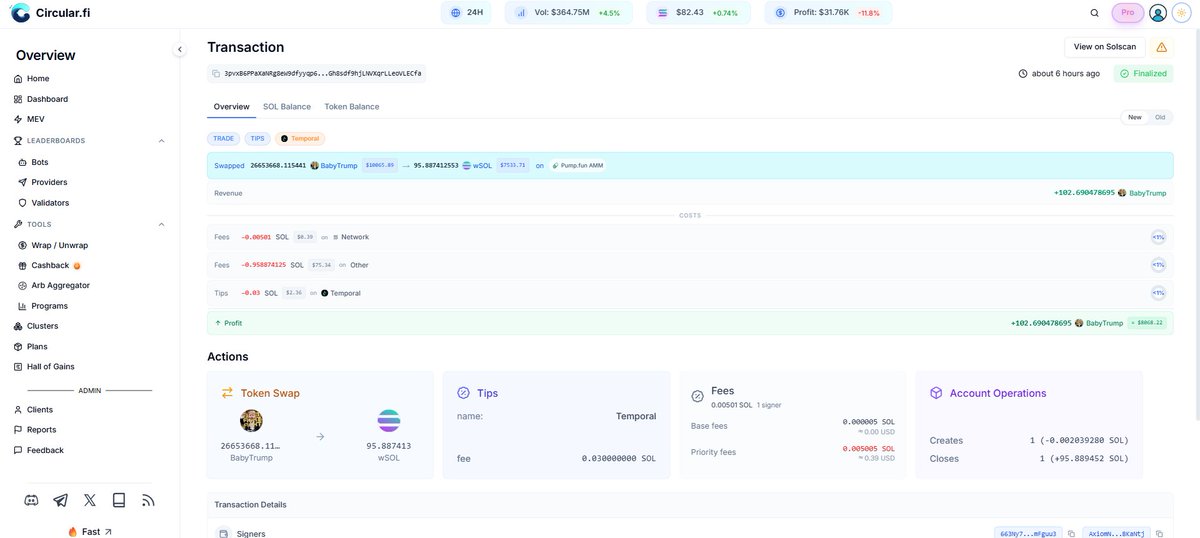Viewport: 1200px width, 538px height.
Task: Switch to the SOL Balance tab
Action: click(x=287, y=106)
